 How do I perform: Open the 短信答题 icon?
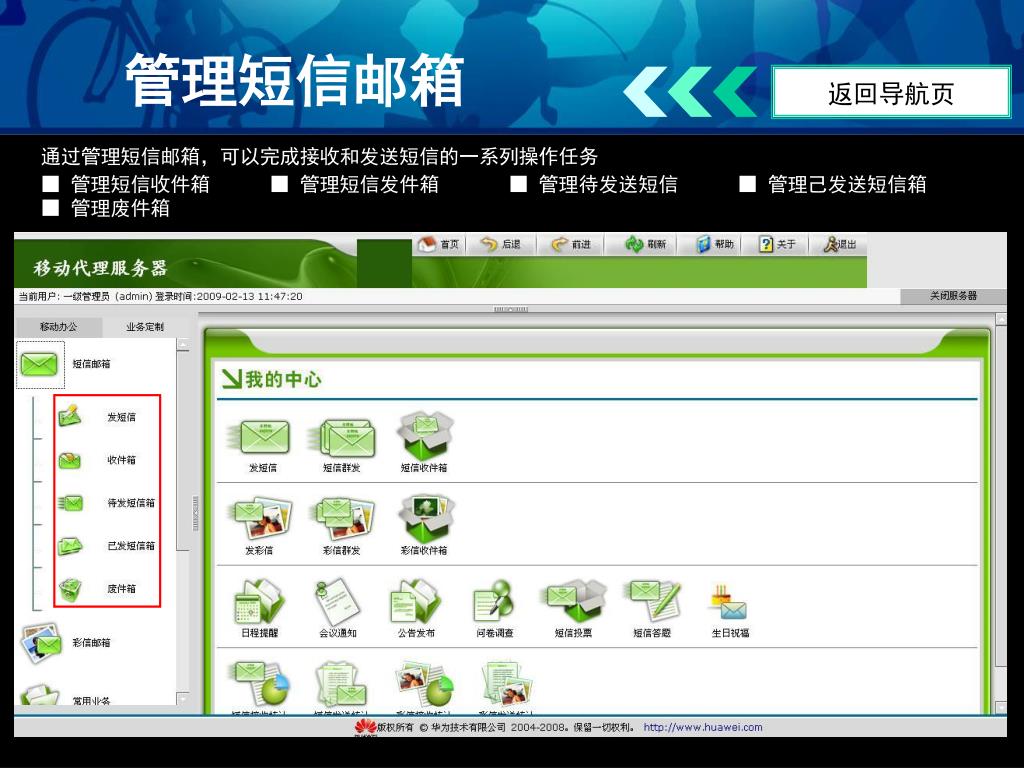(652, 609)
